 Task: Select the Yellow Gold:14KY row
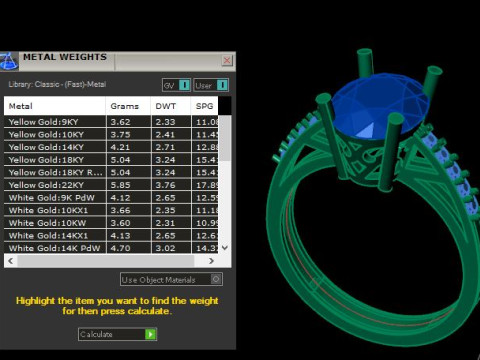(111, 147)
